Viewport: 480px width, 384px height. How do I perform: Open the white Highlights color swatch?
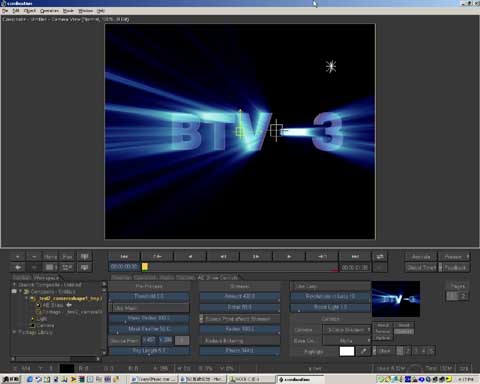347,351
